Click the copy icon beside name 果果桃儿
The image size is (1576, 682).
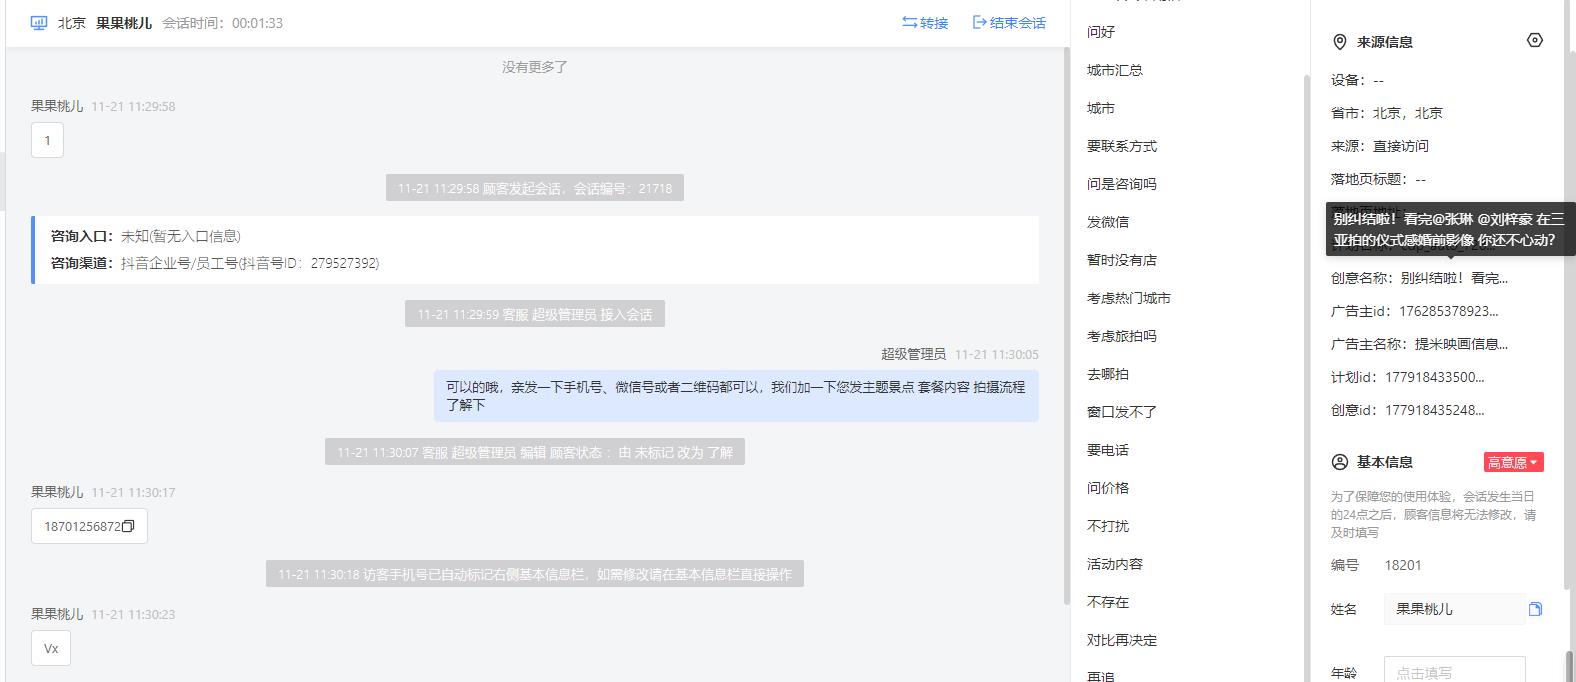(1535, 609)
